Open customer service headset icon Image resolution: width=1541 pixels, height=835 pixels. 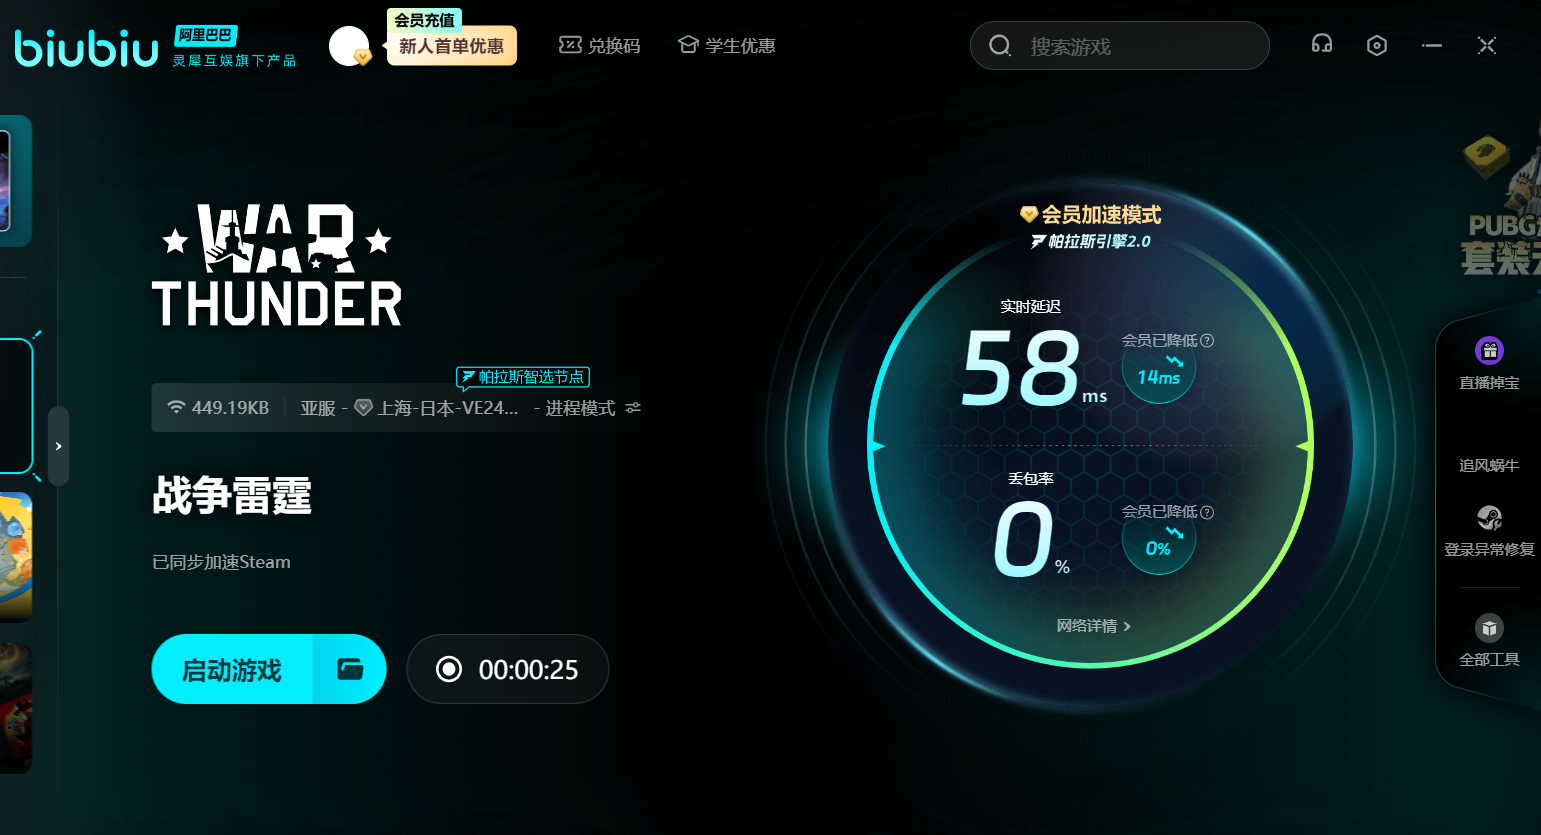click(x=1322, y=44)
